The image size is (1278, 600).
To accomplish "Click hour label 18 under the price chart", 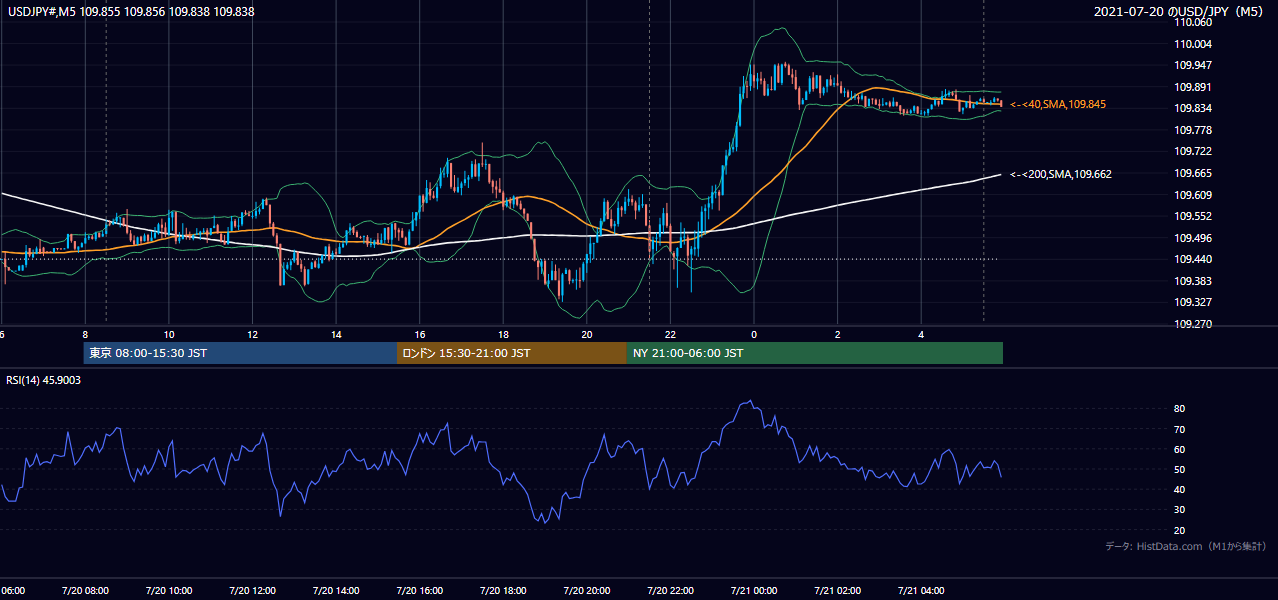I will click(503, 334).
